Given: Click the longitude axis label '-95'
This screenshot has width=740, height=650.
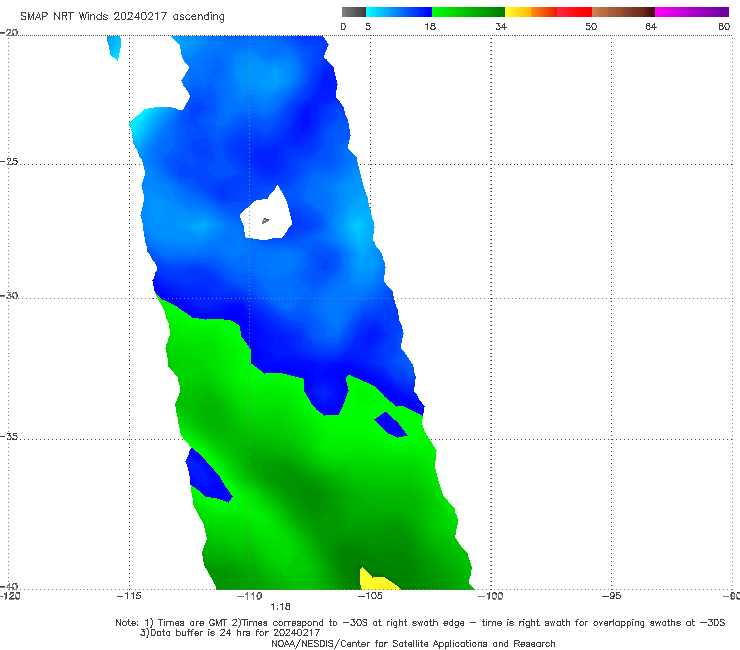Looking at the screenshot, I should point(611,596).
